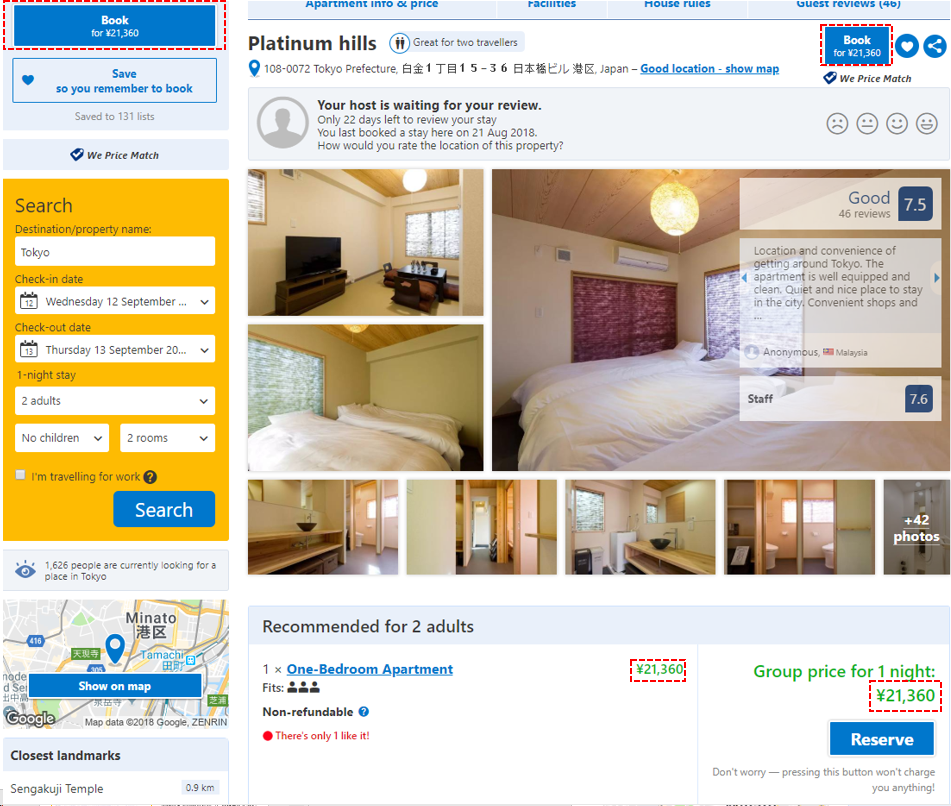This screenshot has width=951, height=806.
Task: Open the Guest reviews tab
Action: 848,5
